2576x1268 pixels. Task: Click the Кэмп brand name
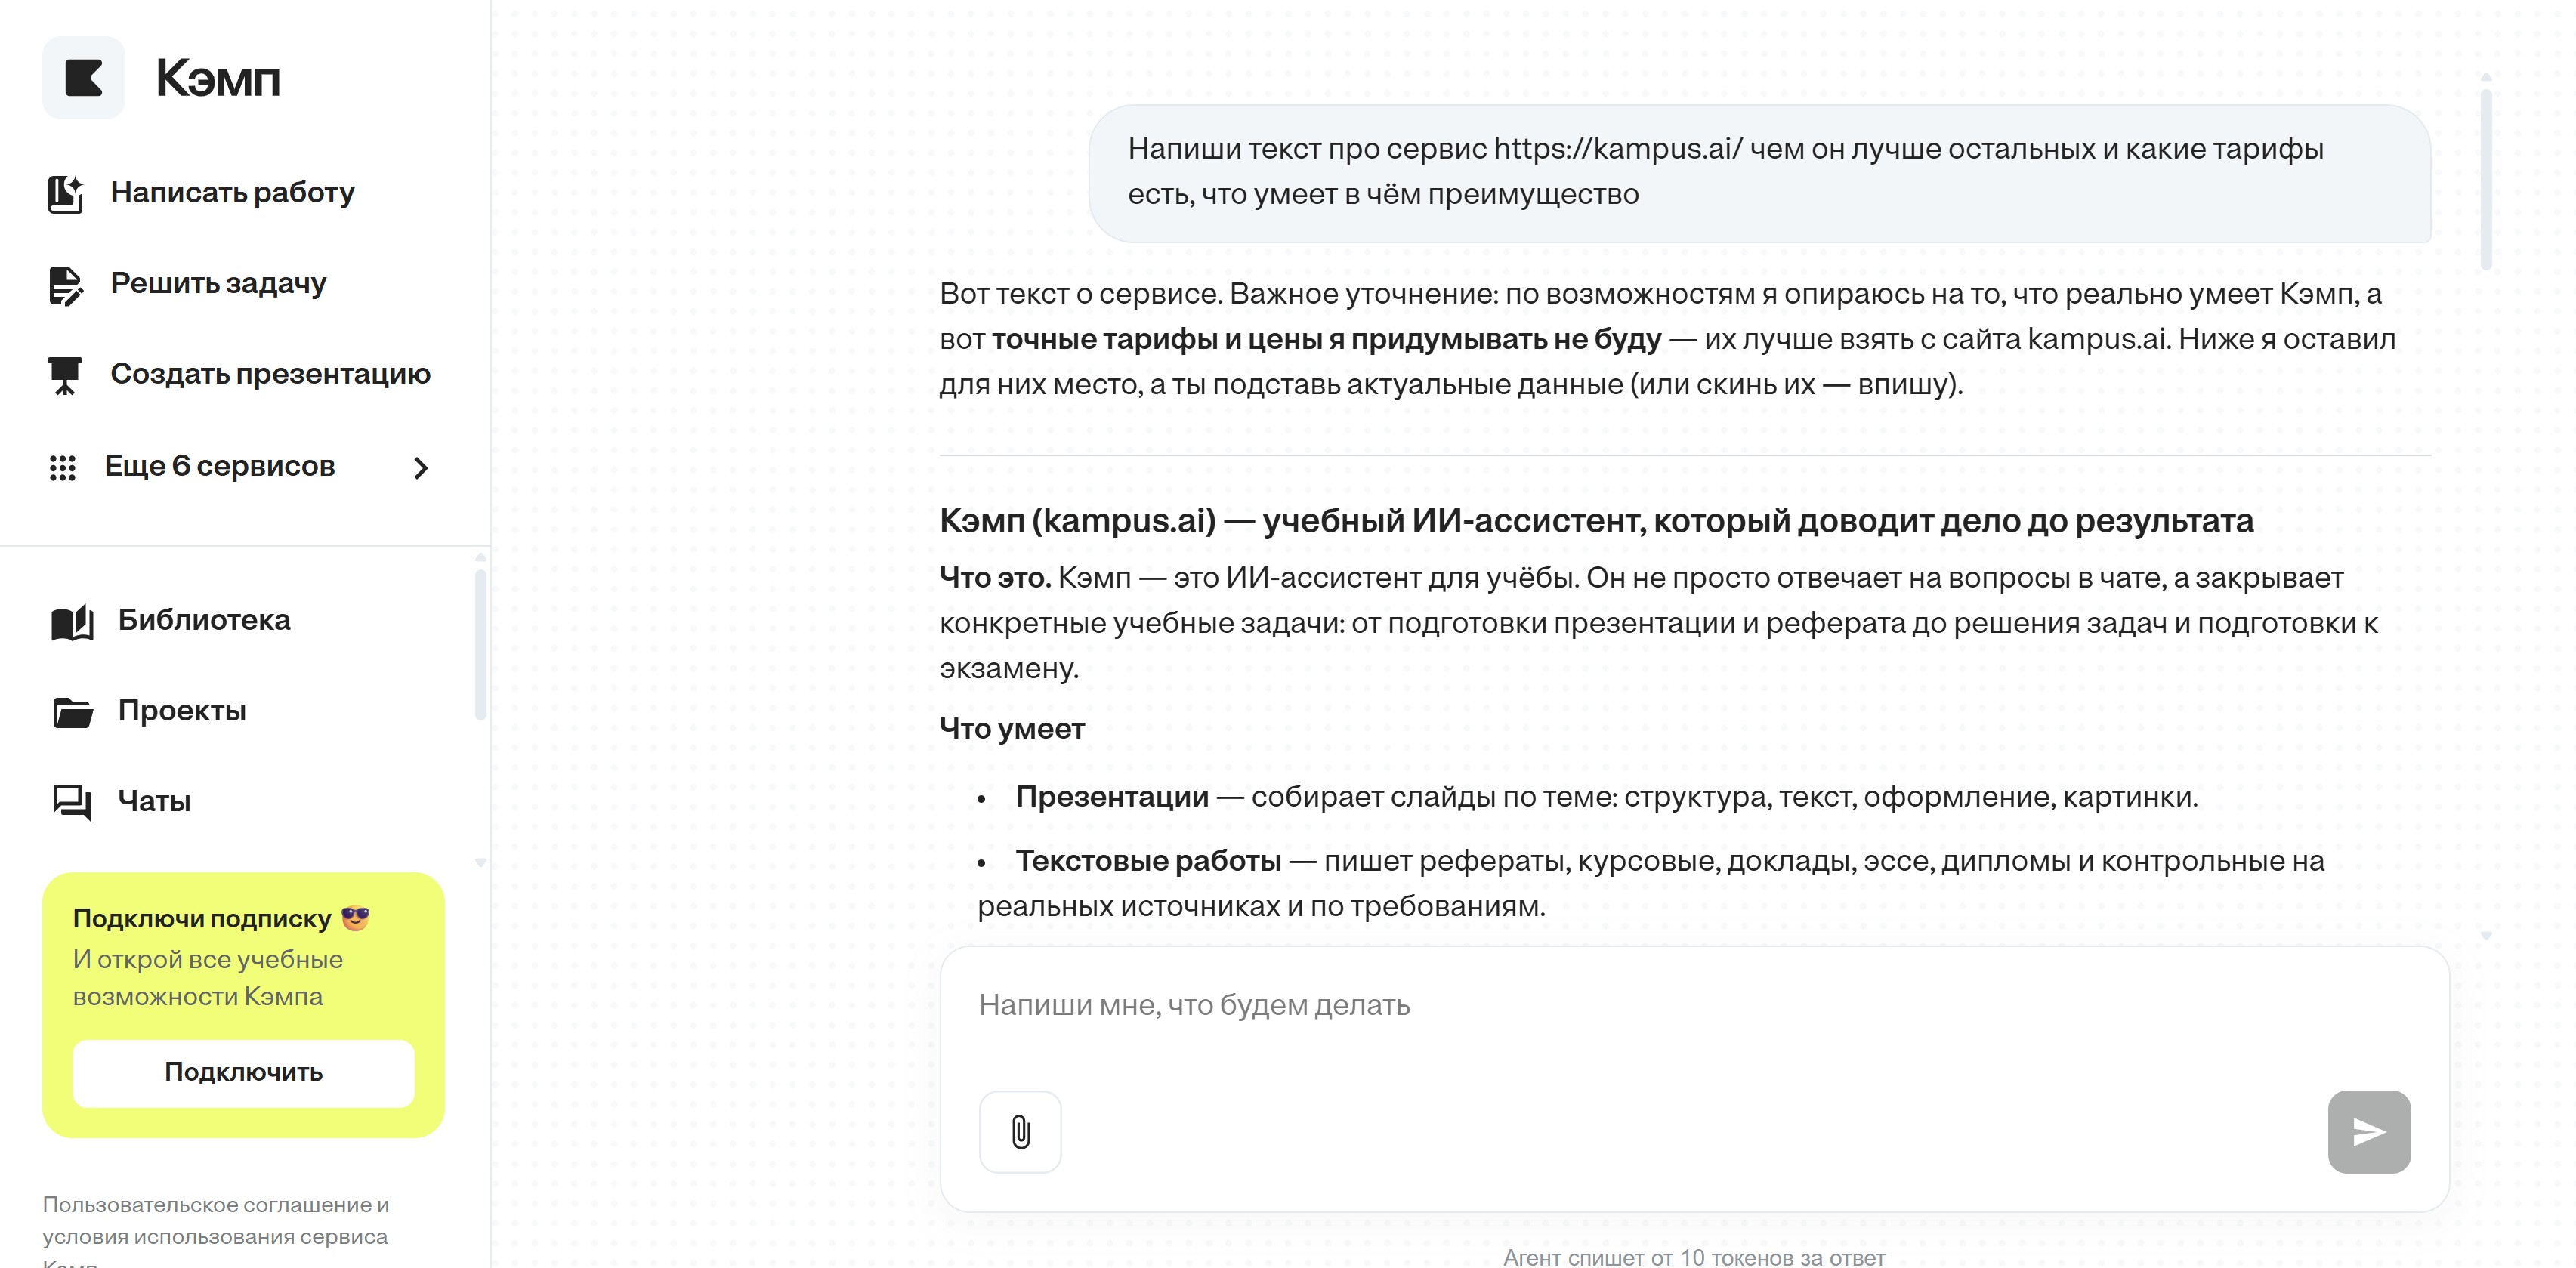[218, 78]
